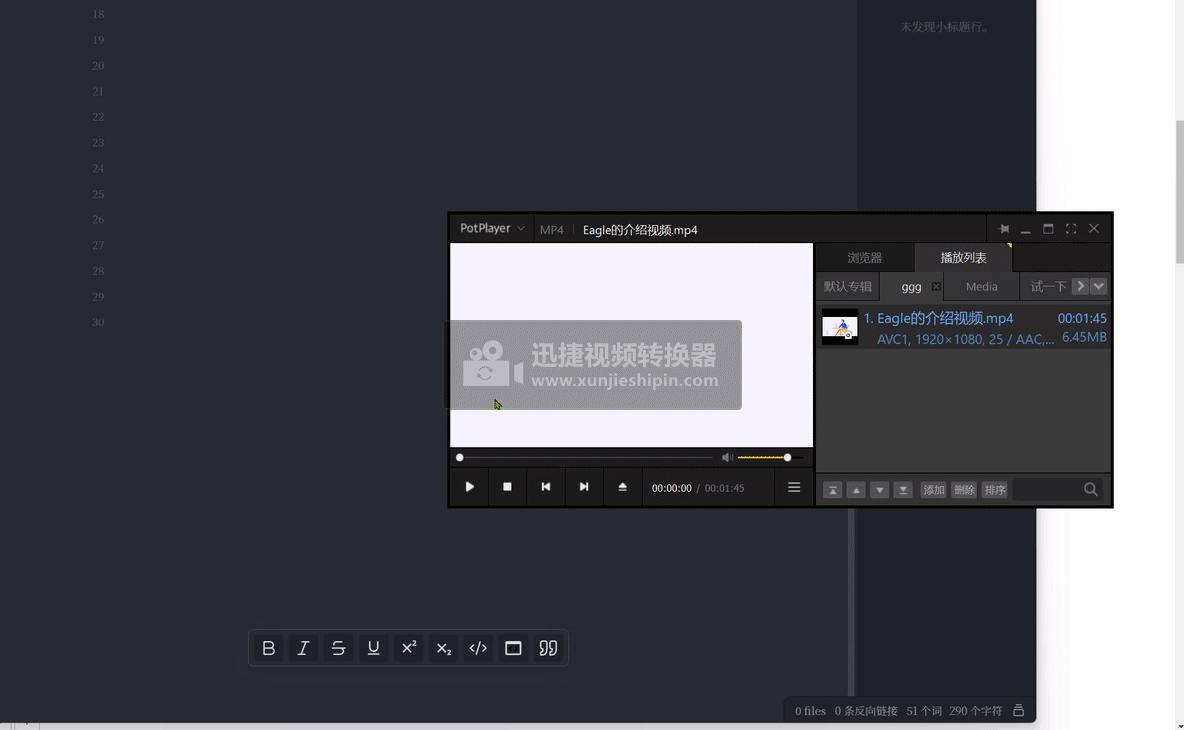Move playlist item to top with top-arrow icon
Screen dimensions: 1184x730
pos(832,489)
